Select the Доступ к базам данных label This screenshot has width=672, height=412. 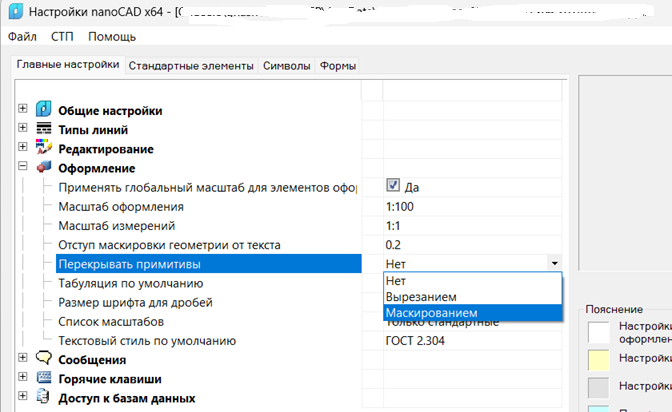coord(126,398)
